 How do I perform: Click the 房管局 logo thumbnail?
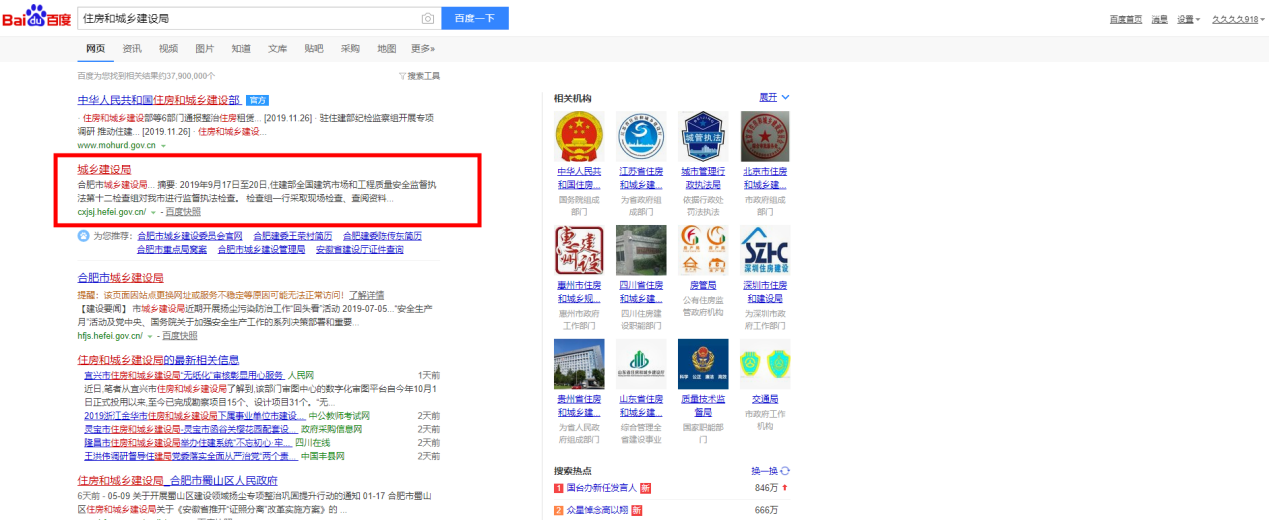tap(701, 250)
